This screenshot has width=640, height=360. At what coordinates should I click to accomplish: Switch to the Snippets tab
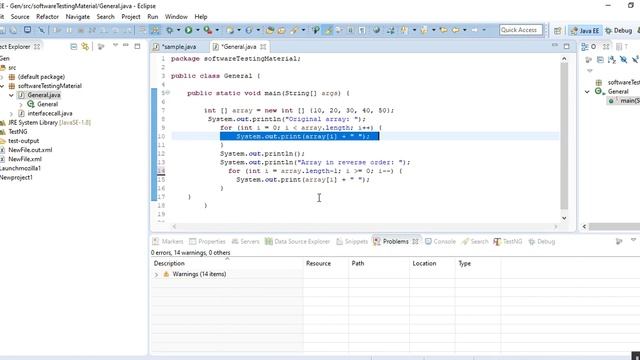pyautogui.click(x=352, y=242)
